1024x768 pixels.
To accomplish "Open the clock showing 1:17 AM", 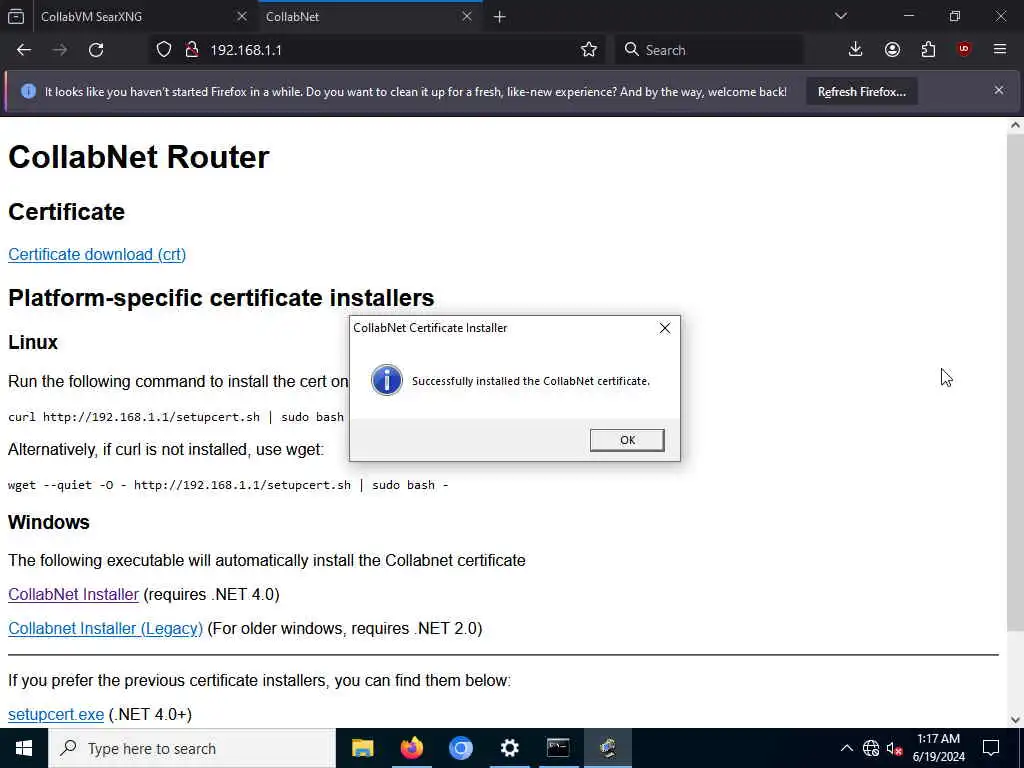I will [938, 748].
